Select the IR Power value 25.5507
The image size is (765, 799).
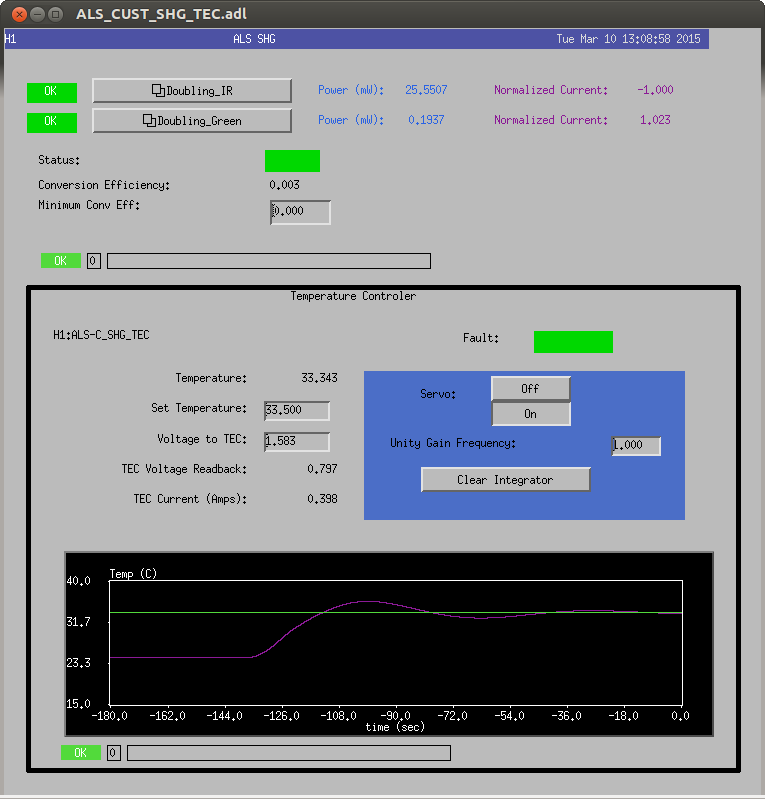tap(426, 90)
